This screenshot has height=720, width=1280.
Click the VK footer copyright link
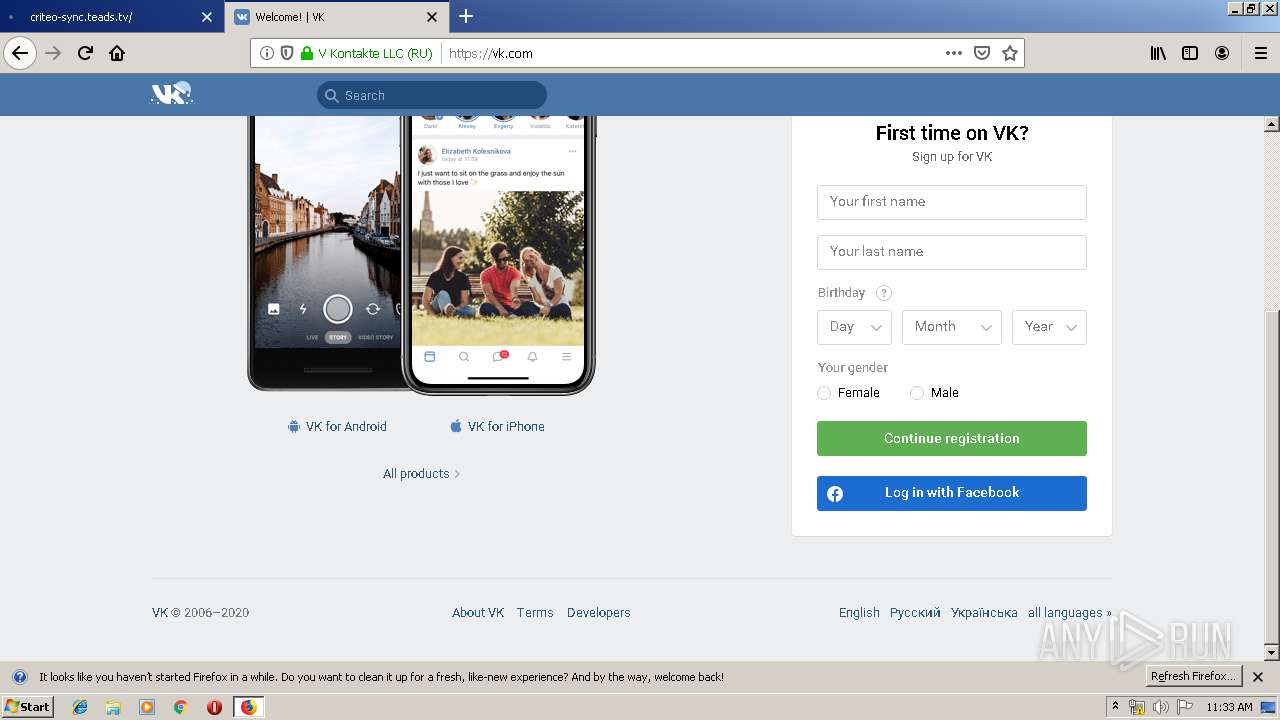[x=160, y=613]
